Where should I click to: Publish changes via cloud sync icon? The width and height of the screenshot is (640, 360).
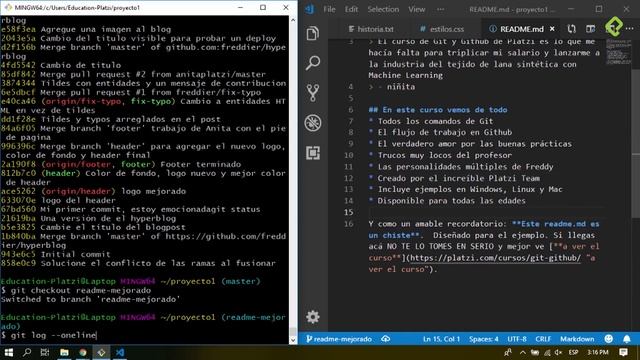(385, 339)
